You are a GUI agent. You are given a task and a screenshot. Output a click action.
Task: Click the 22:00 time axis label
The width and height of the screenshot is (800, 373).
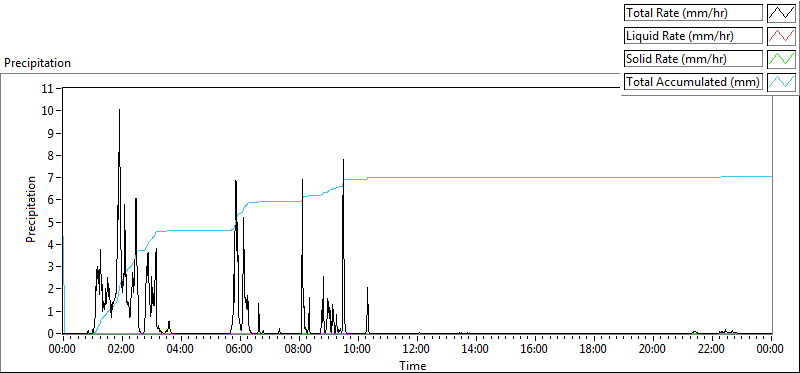[x=712, y=350]
